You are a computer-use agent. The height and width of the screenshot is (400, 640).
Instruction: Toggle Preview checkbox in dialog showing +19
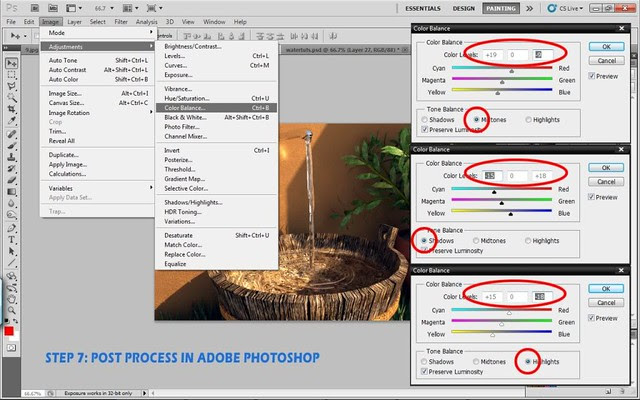click(x=592, y=76)
